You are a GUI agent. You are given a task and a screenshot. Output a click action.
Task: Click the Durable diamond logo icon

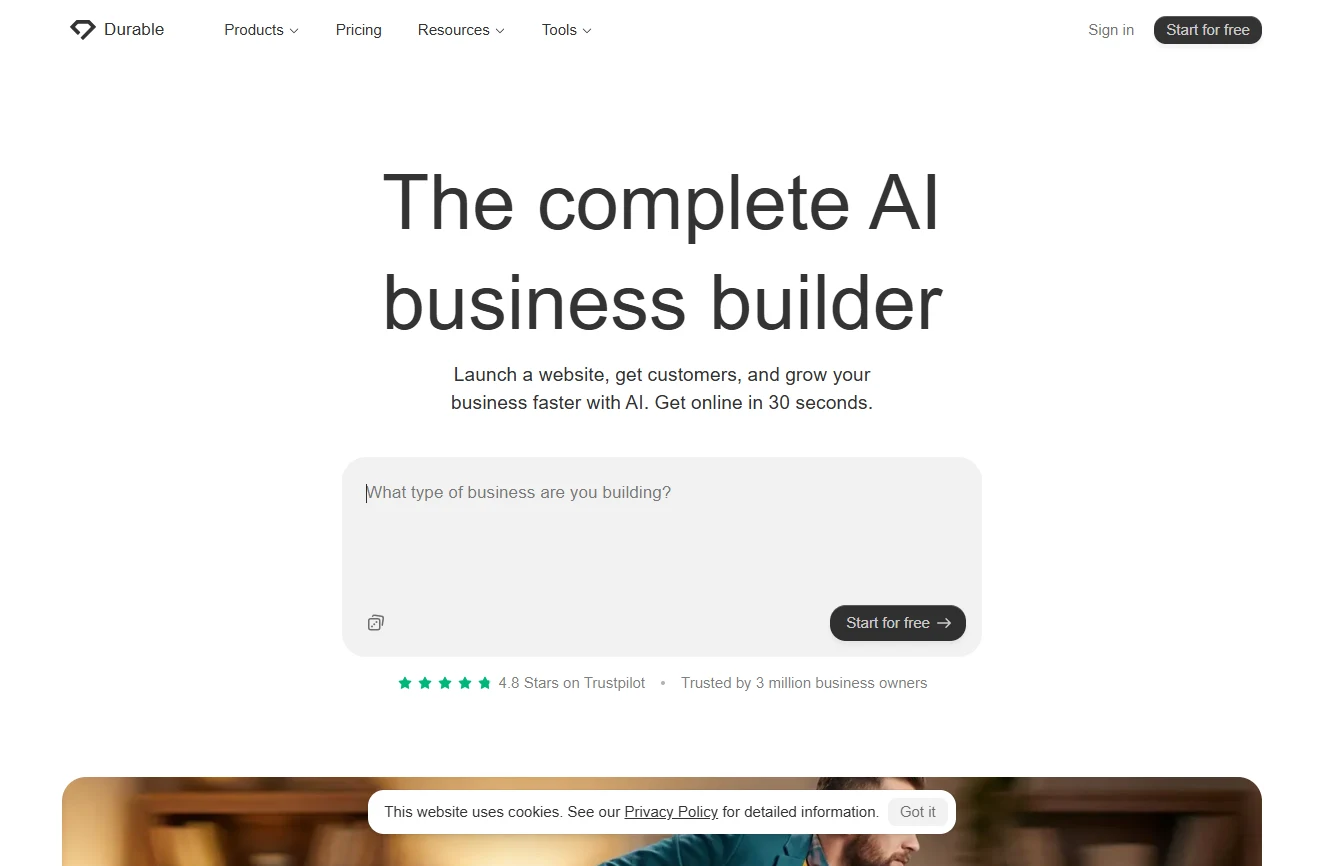[82, 30]
